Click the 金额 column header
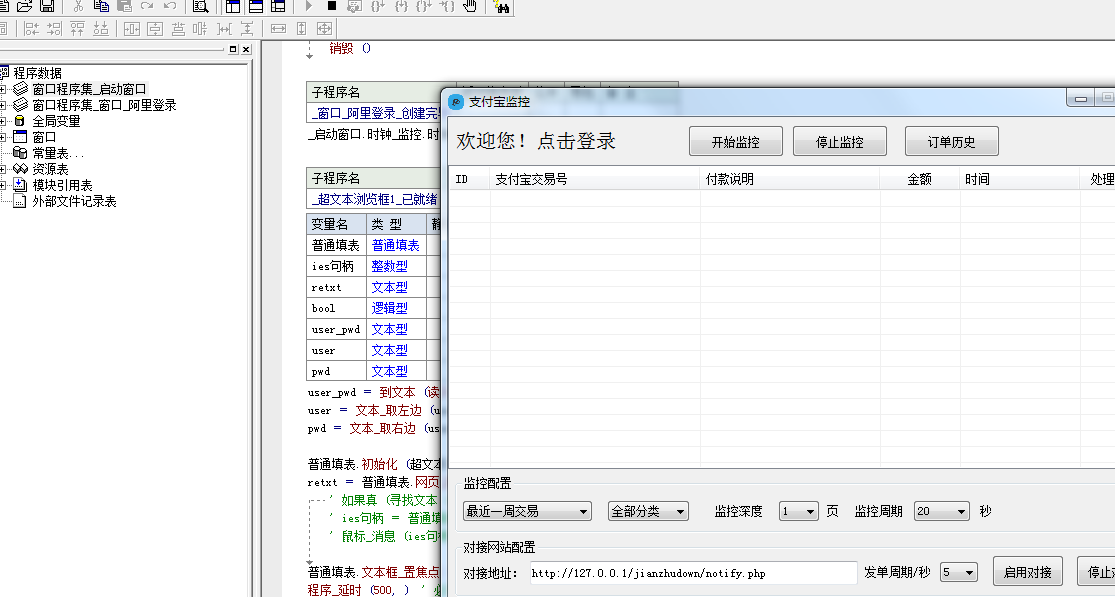Viewport: 1115px width, 597px height. [x=919, y=179]
